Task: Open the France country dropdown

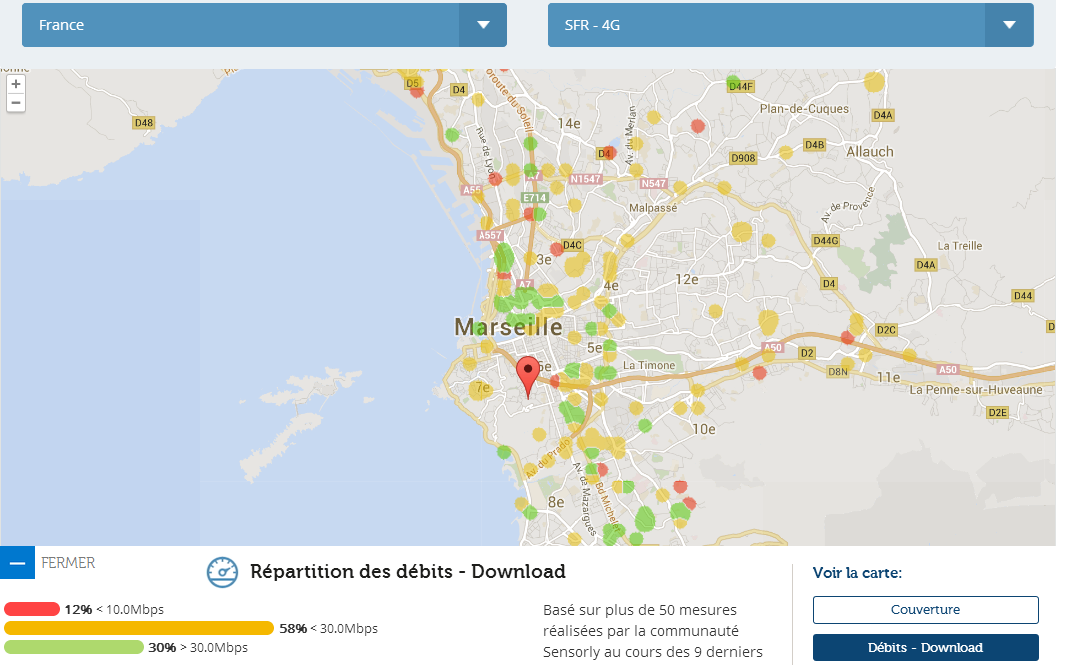Action: [x=240, y=25]
